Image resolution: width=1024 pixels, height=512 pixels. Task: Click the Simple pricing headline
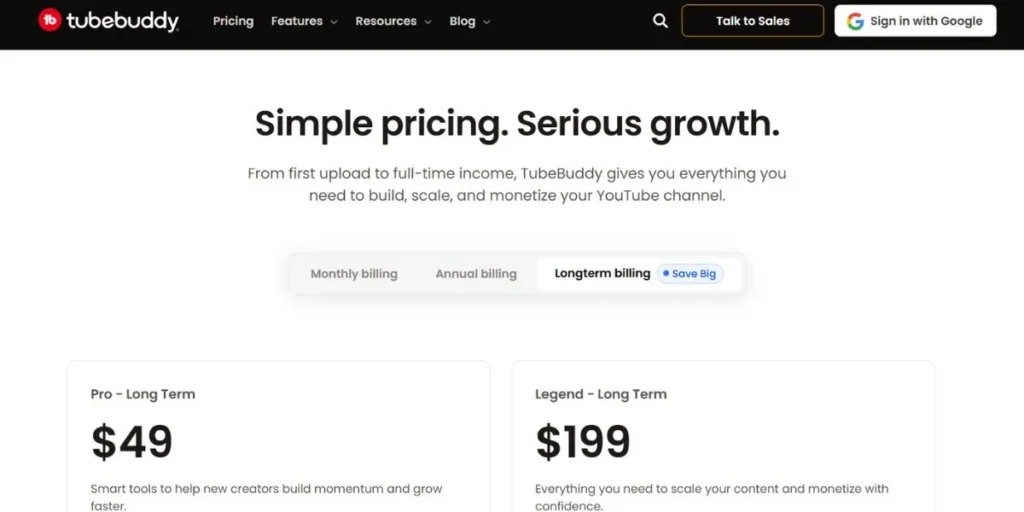tap(517, 124)
